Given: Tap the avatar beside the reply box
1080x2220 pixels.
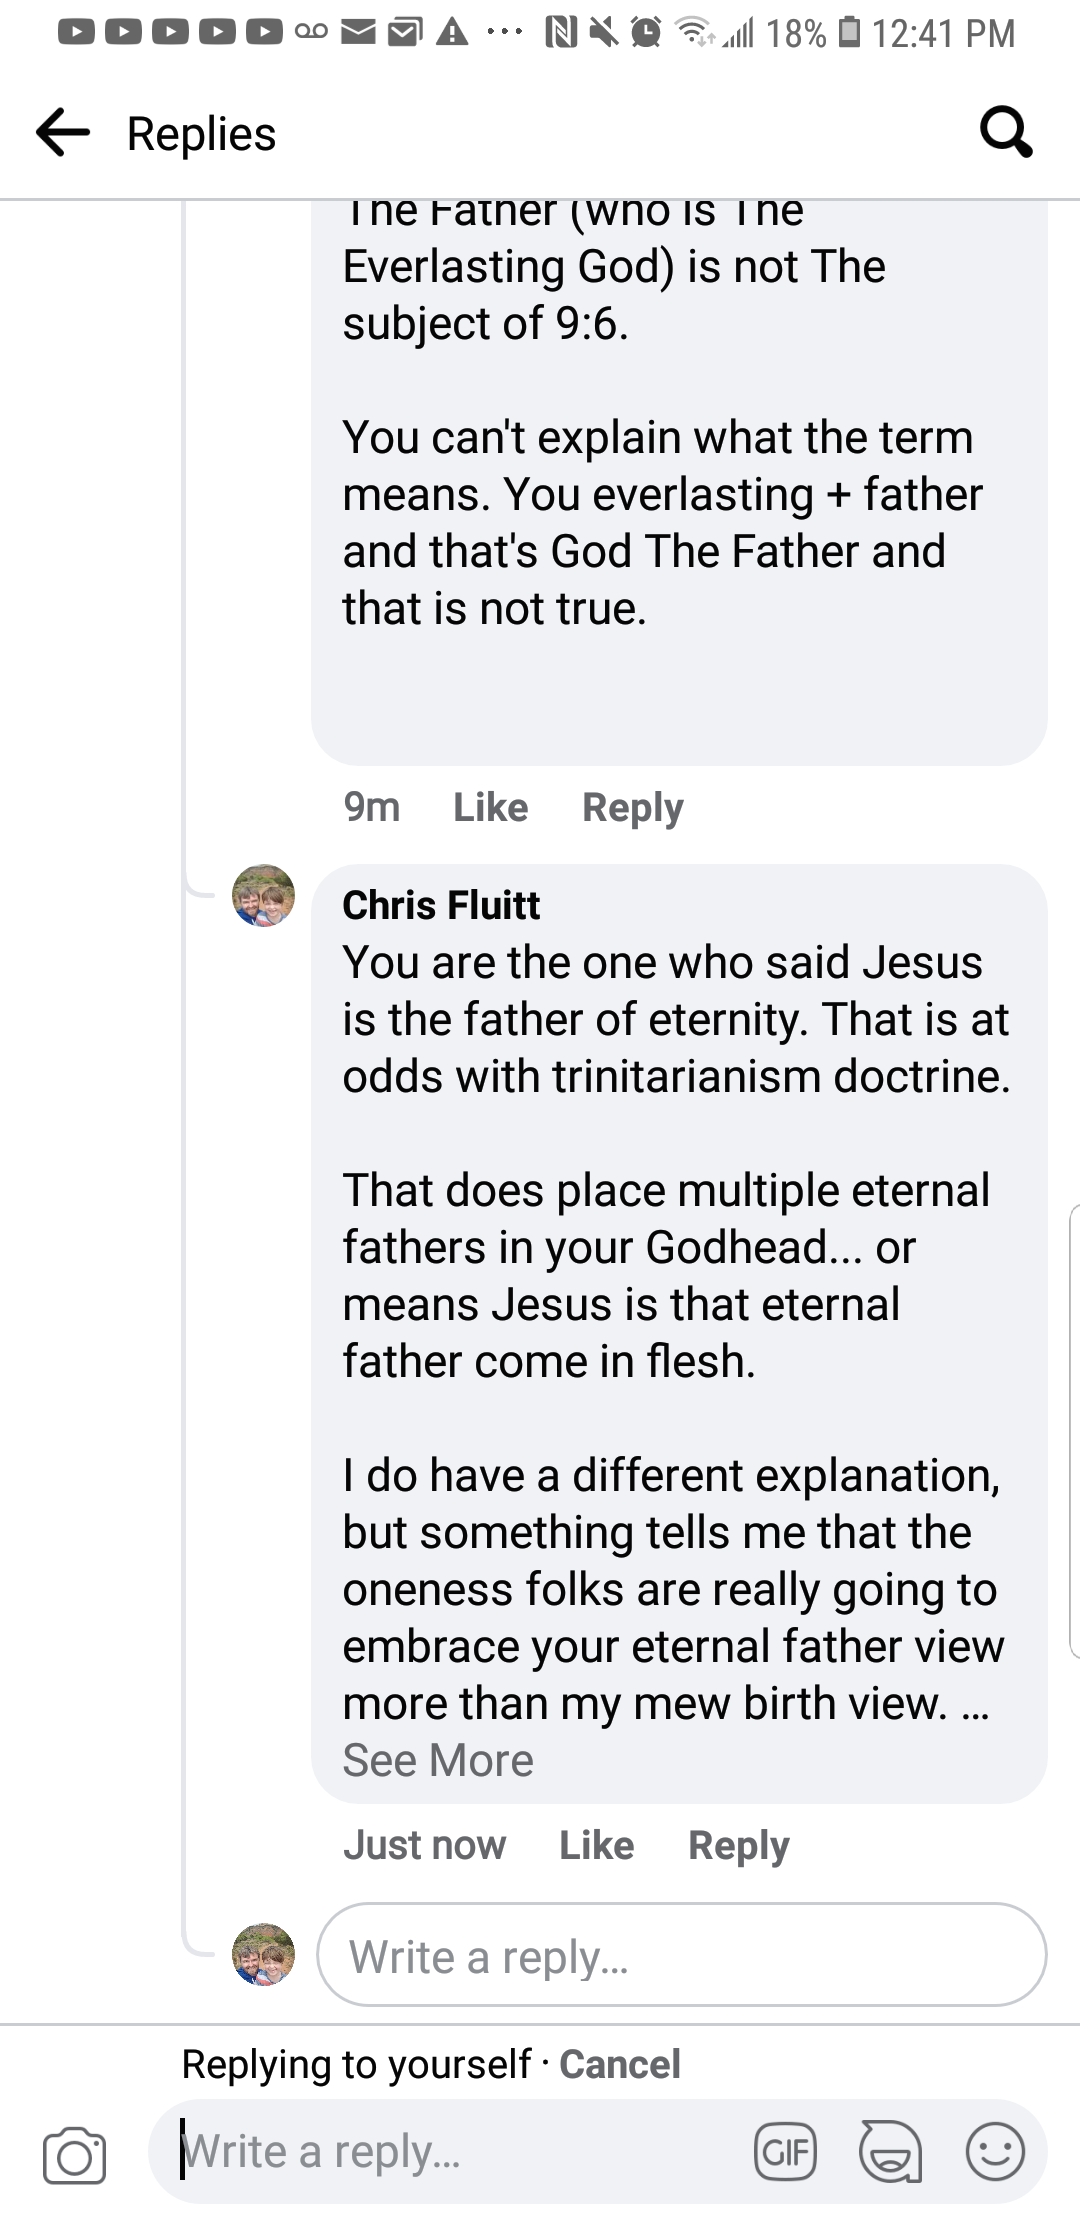Looking at the screenshot, I should coord(263,1954).
